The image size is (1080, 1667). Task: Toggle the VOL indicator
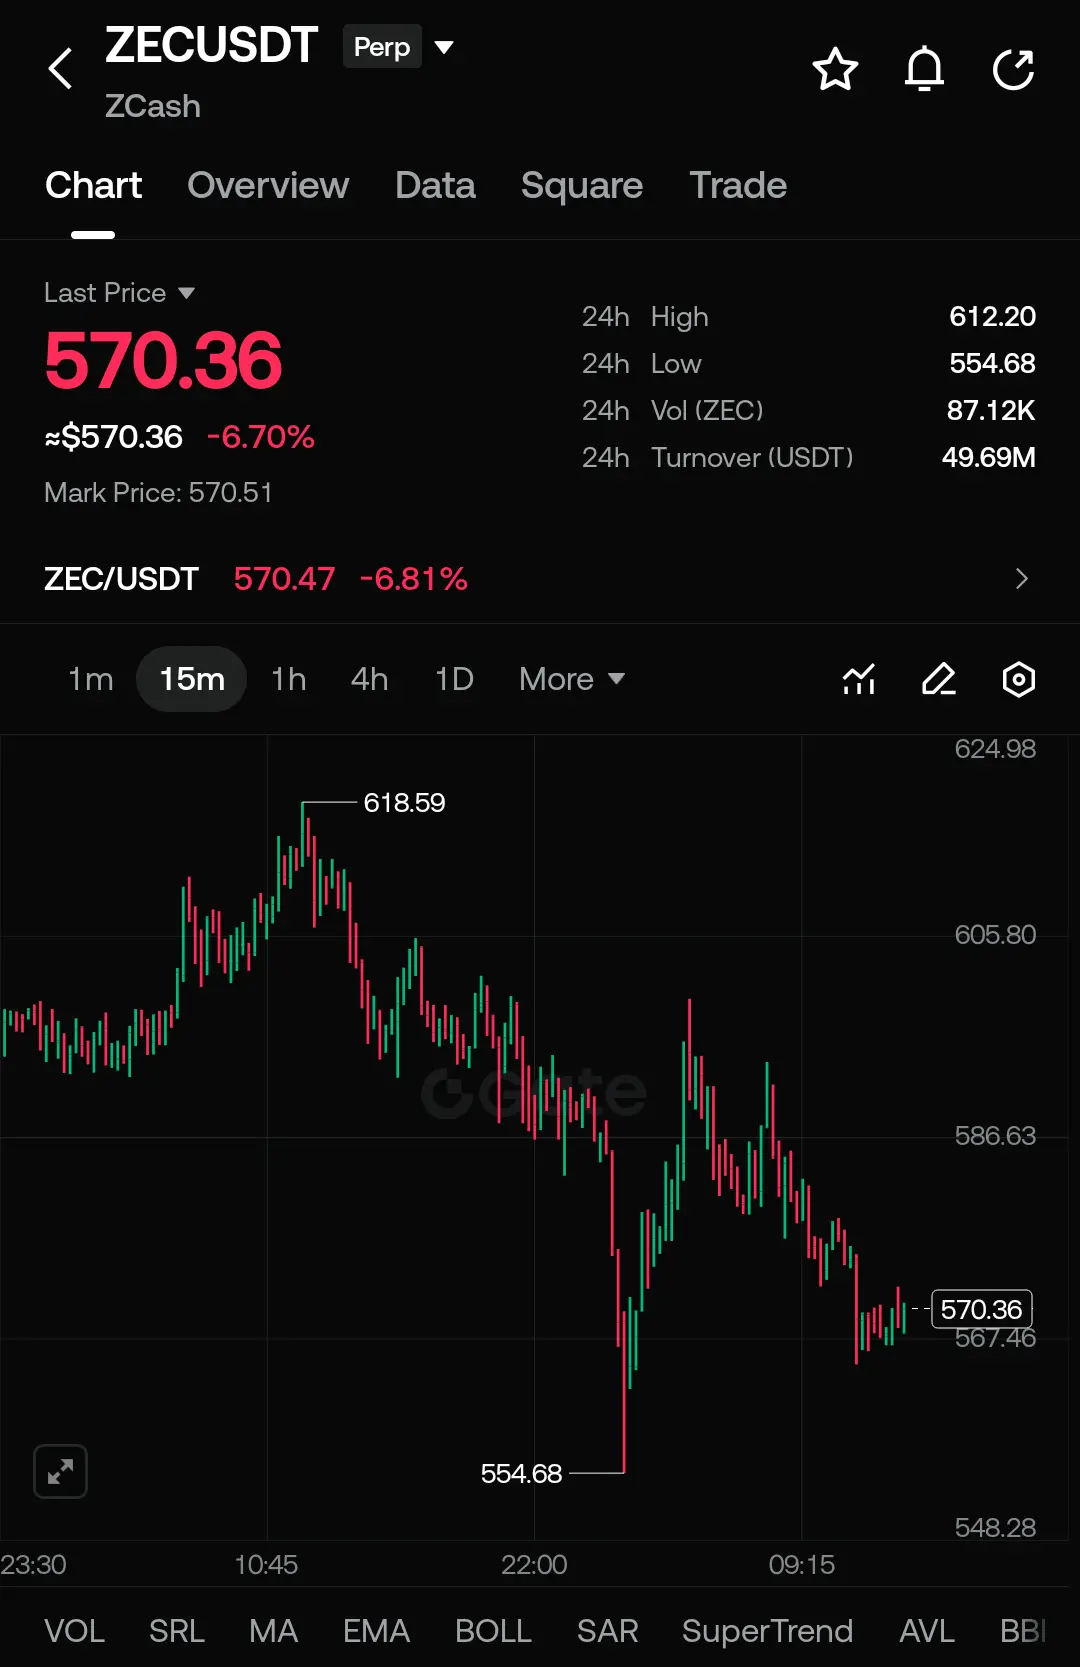click(74, 1631)
